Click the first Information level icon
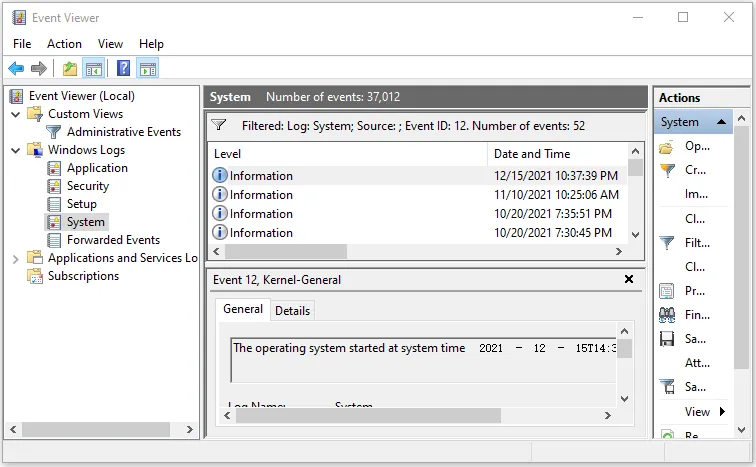 [220, 175]
